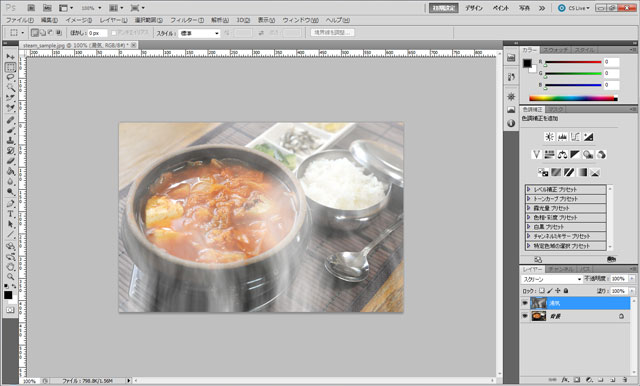Add a Color Balance adjustment (scales icon)
Image resolution: width=640 pixels, height=386 pixels.
[x=562, y=155]
